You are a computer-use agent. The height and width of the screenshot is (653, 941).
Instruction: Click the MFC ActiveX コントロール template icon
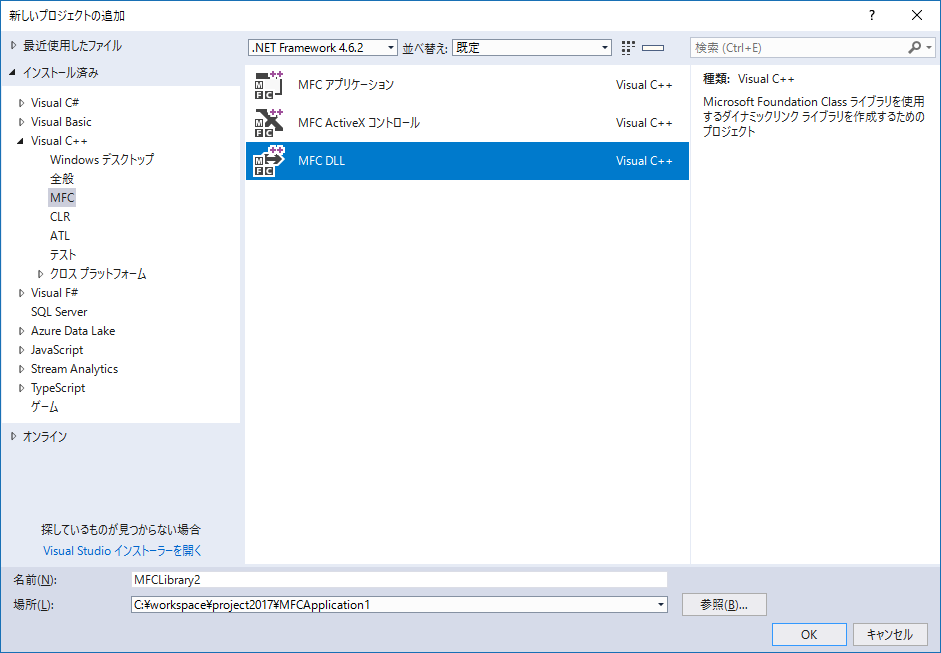[268, 122]
